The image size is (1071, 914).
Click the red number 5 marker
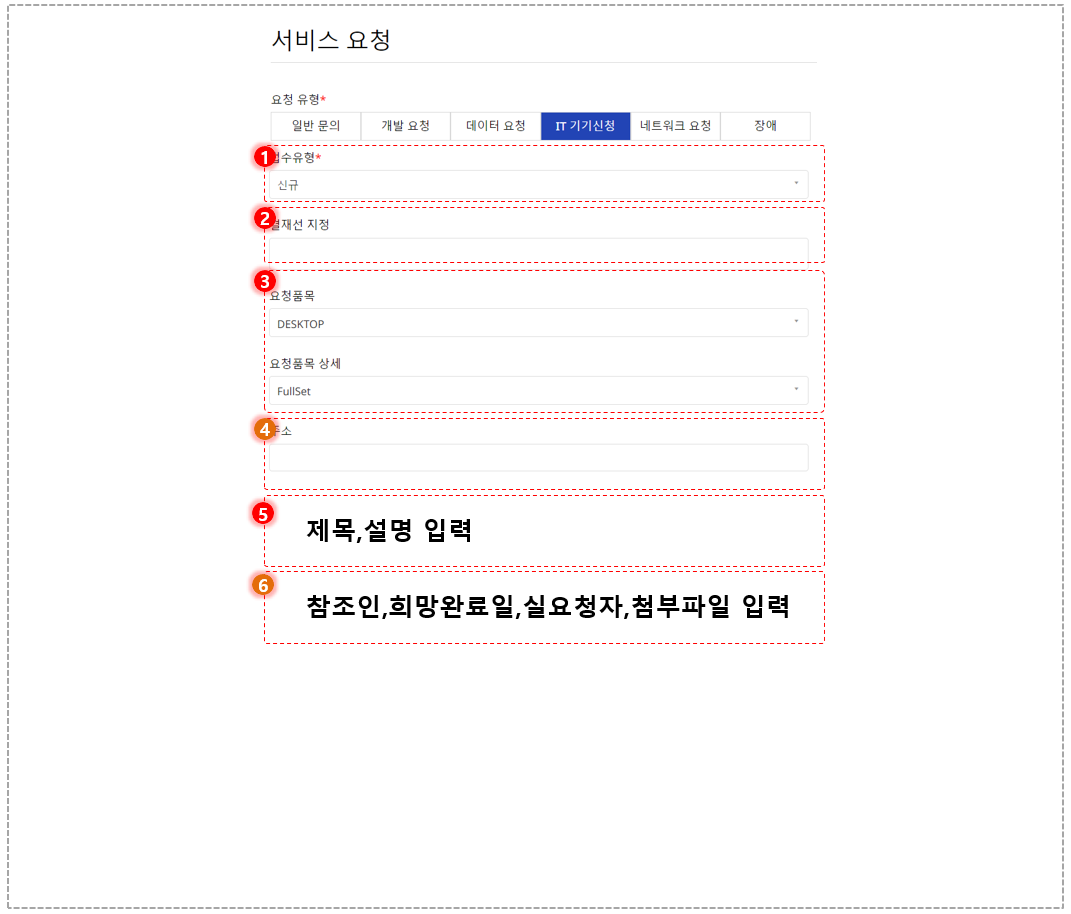[x=262, y=513]
